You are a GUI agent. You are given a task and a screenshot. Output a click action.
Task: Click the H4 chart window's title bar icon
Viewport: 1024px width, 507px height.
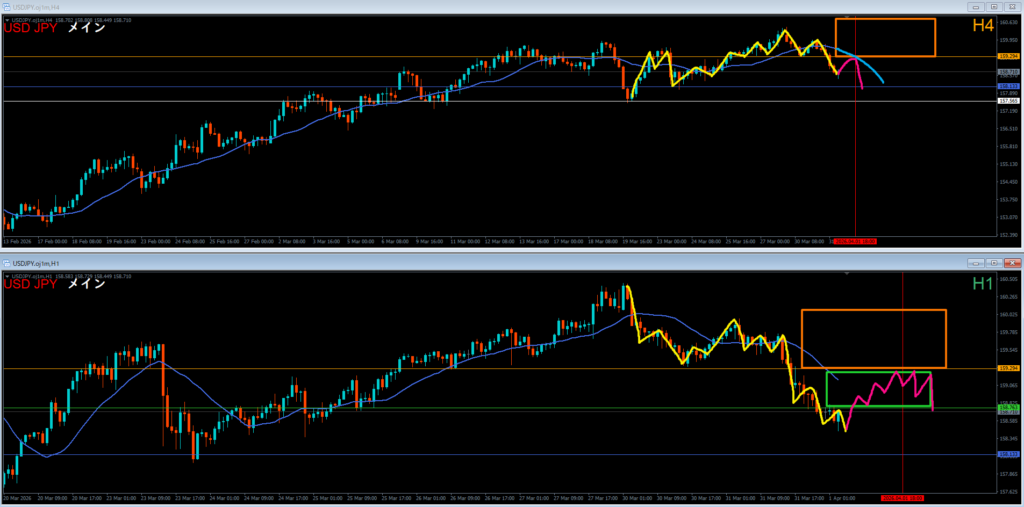pyautogui.click(x=6, y=5)
